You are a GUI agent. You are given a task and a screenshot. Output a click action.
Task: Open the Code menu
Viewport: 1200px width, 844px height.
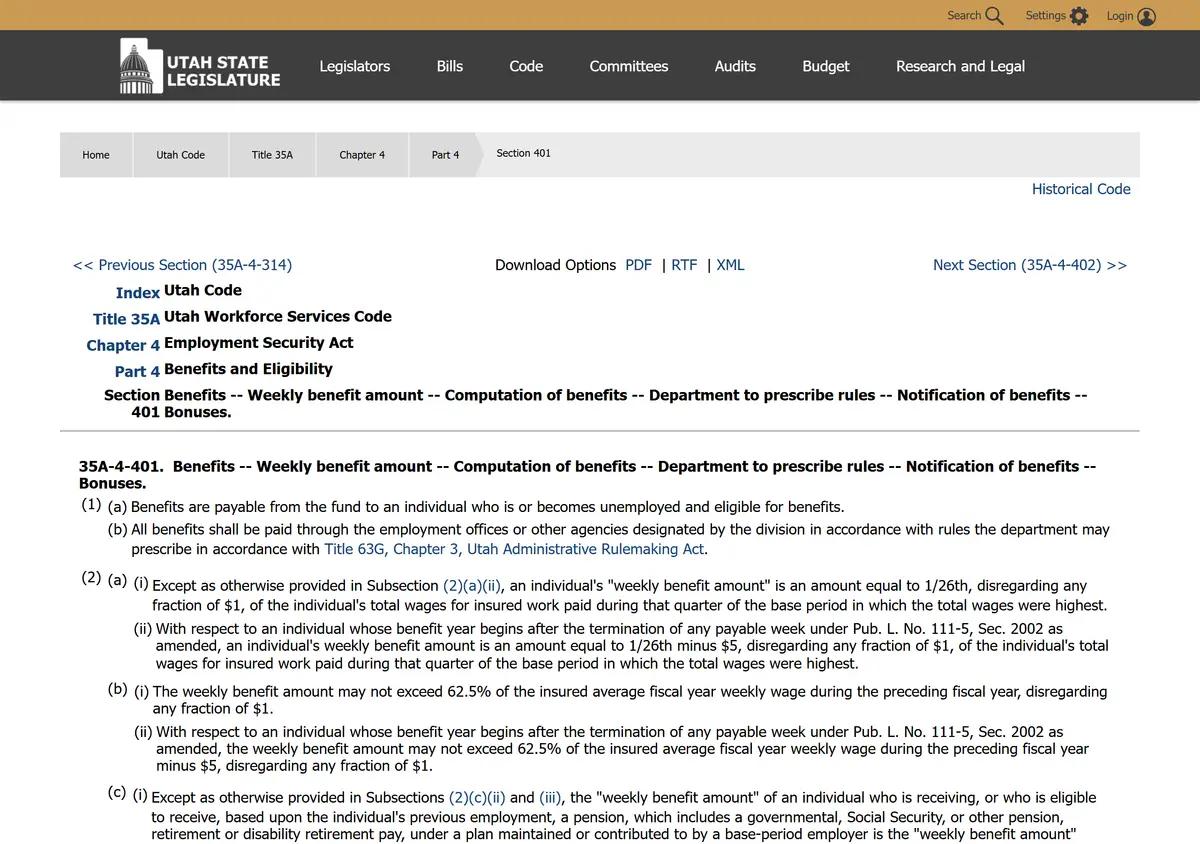point(526,66)
